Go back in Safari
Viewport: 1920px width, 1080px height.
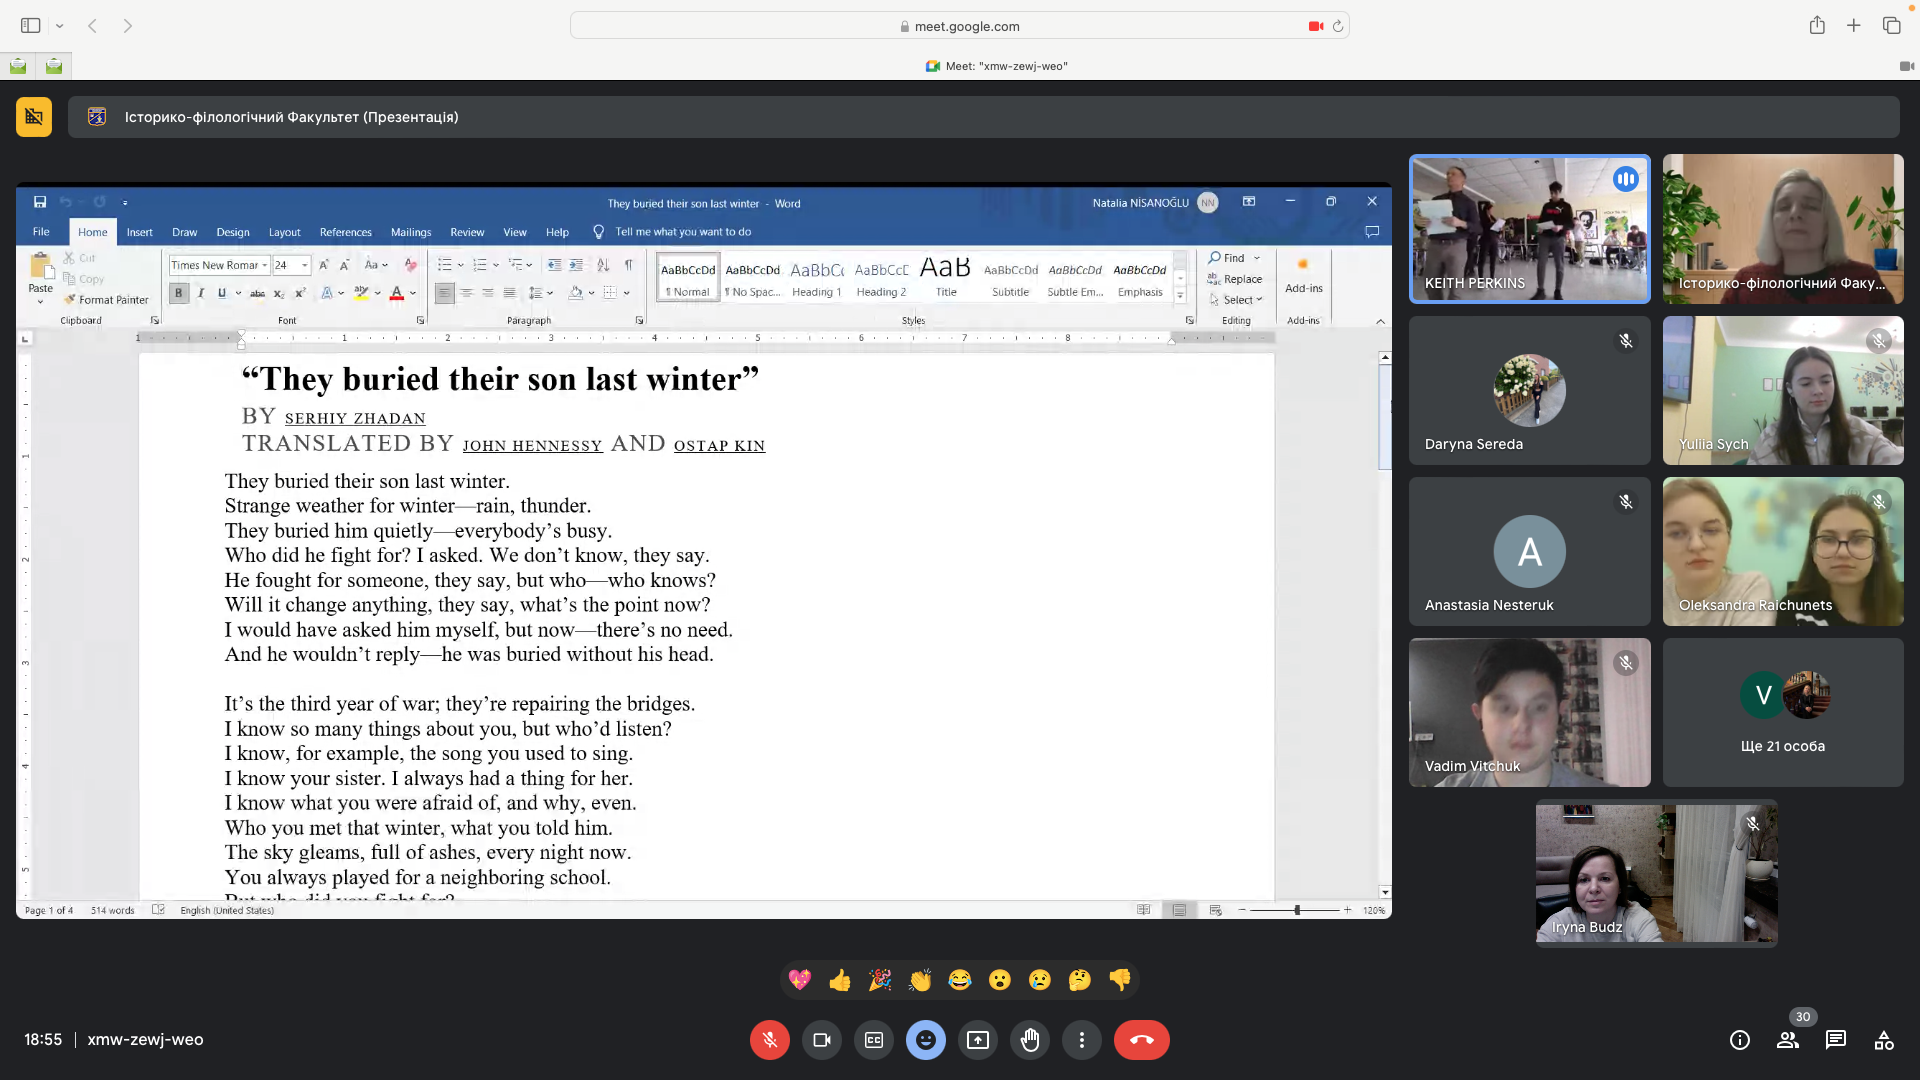[92, 26]
